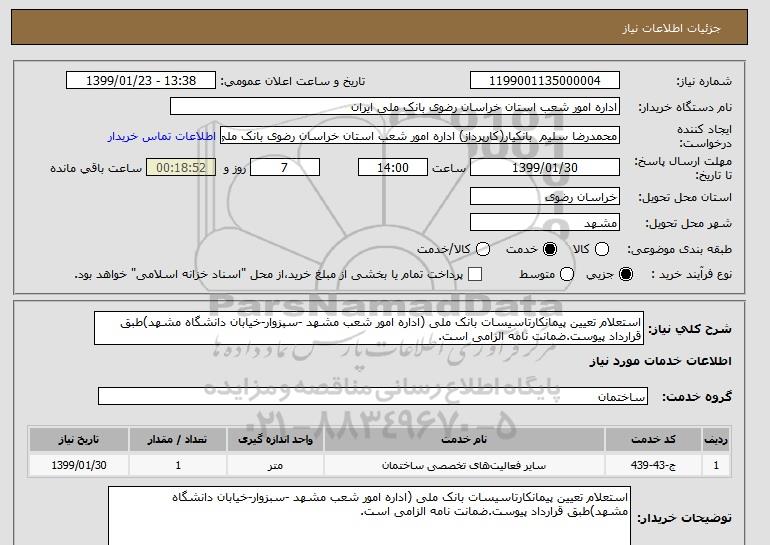Click the گروه خدمت field ساختمان
770x545 pixels.
[x=373, y=396]
